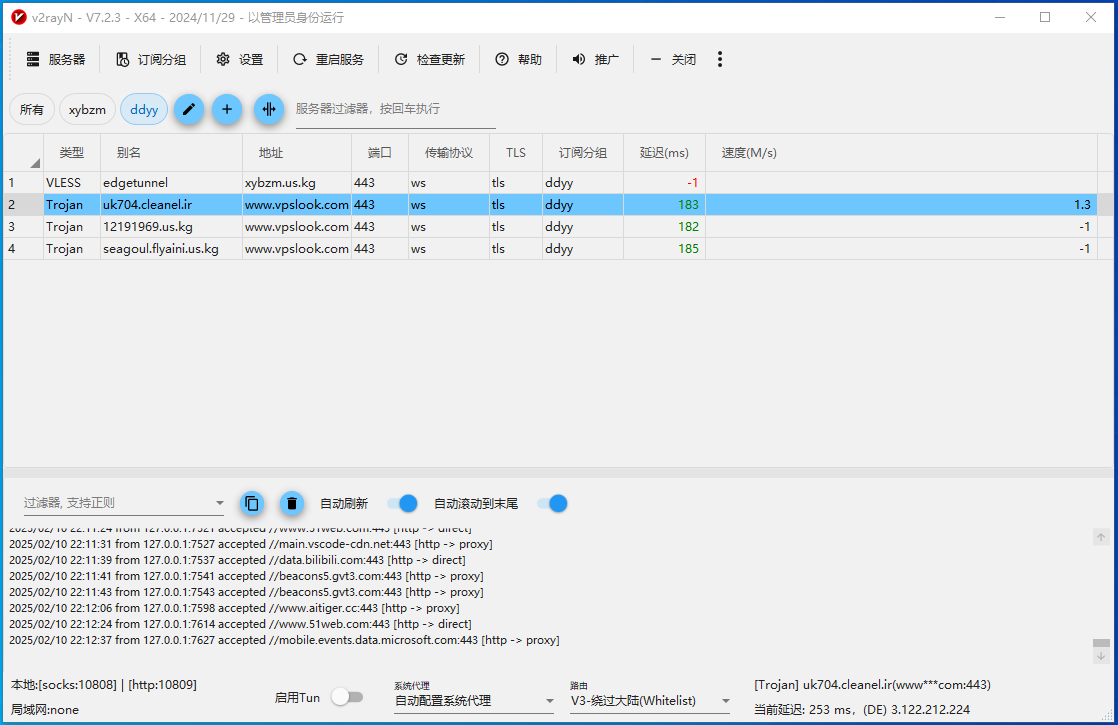1118x725 pixels.
Task: Toggle the 自动滚动到末尾 auto scroll switch
Action: (x=552, y=503)
